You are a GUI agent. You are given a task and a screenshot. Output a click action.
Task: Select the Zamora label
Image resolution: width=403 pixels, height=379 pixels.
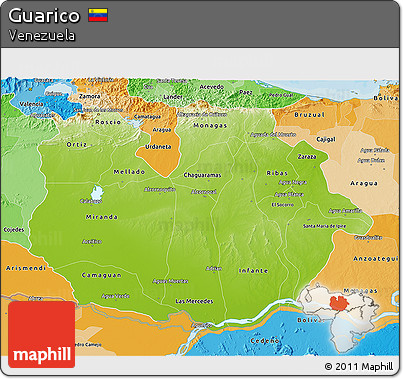coord(90,96)
